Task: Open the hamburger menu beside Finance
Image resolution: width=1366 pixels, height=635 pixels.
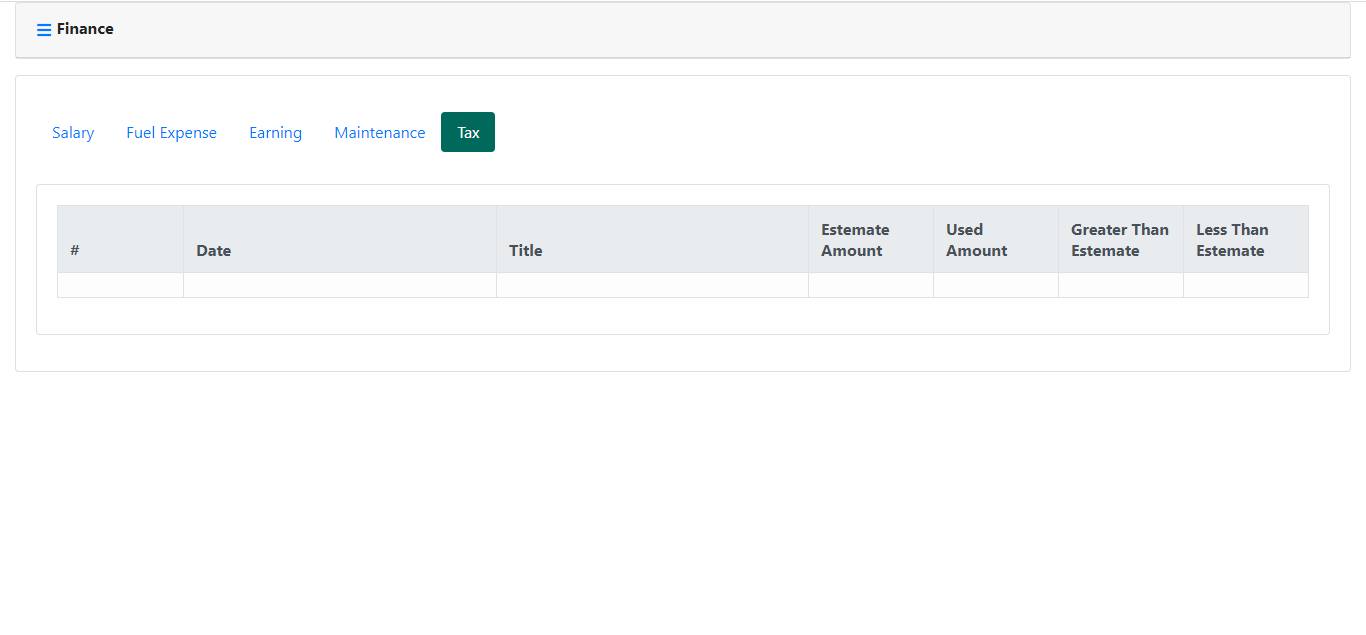Action: pos(44,30)
